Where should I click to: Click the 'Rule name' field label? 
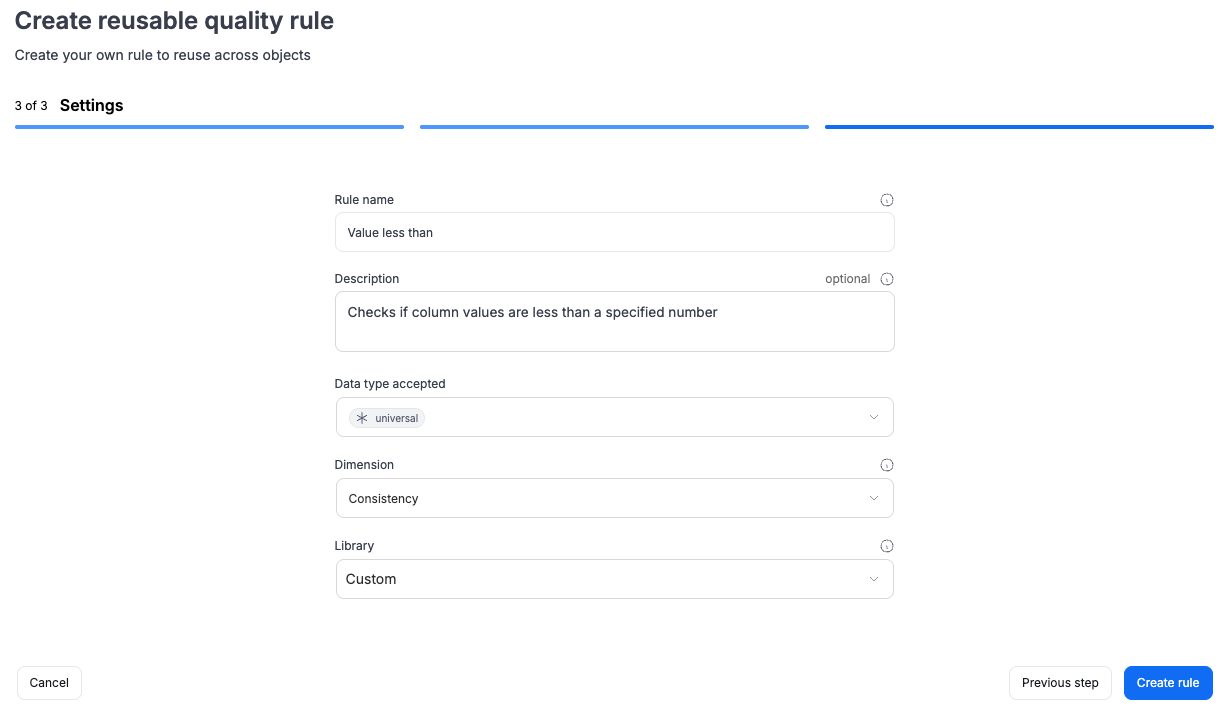[x=364, y=200]
